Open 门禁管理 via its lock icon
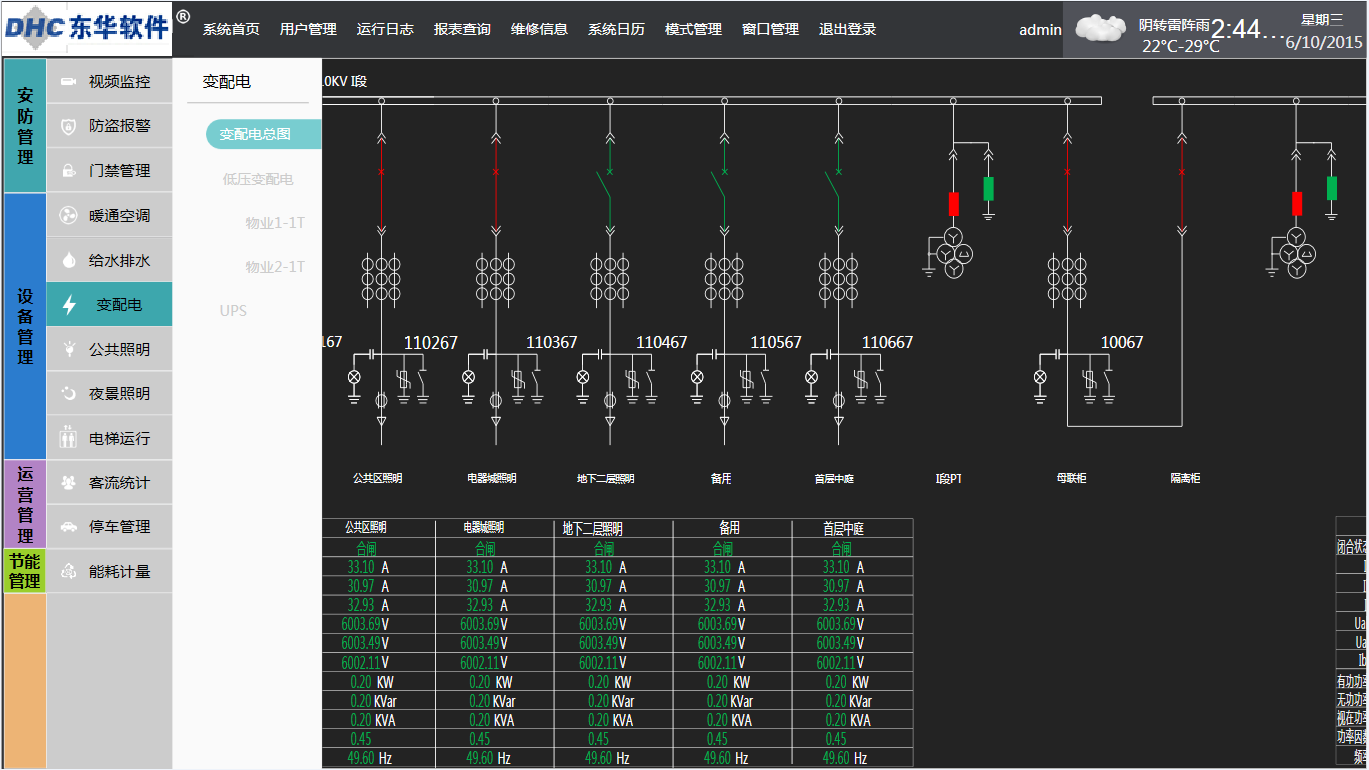The image size is (1369, 770). [x=68, y=171]
